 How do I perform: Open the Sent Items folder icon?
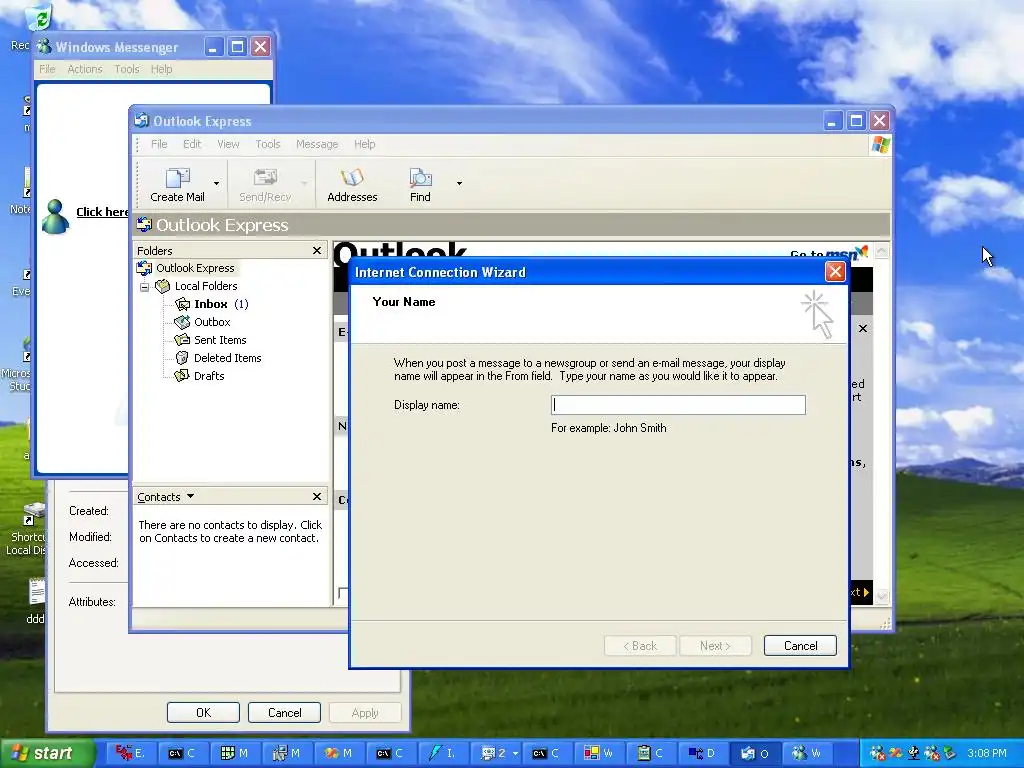coord(182,340)
